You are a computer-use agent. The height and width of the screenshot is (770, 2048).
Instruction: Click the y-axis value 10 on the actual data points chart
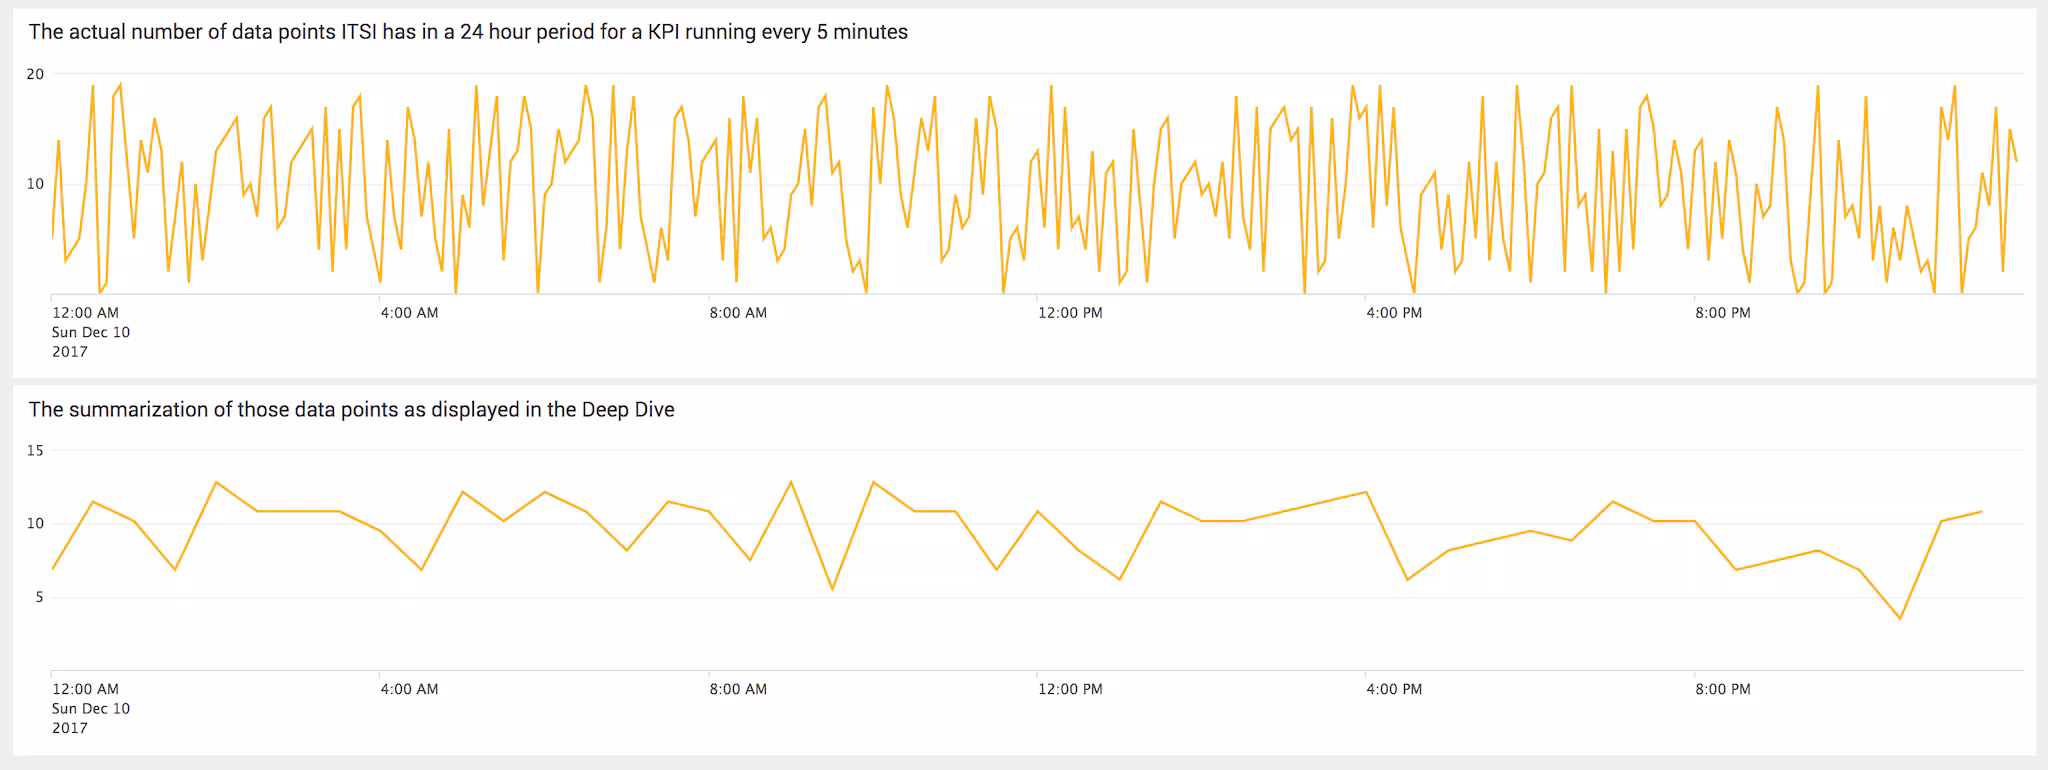(35, 184)
